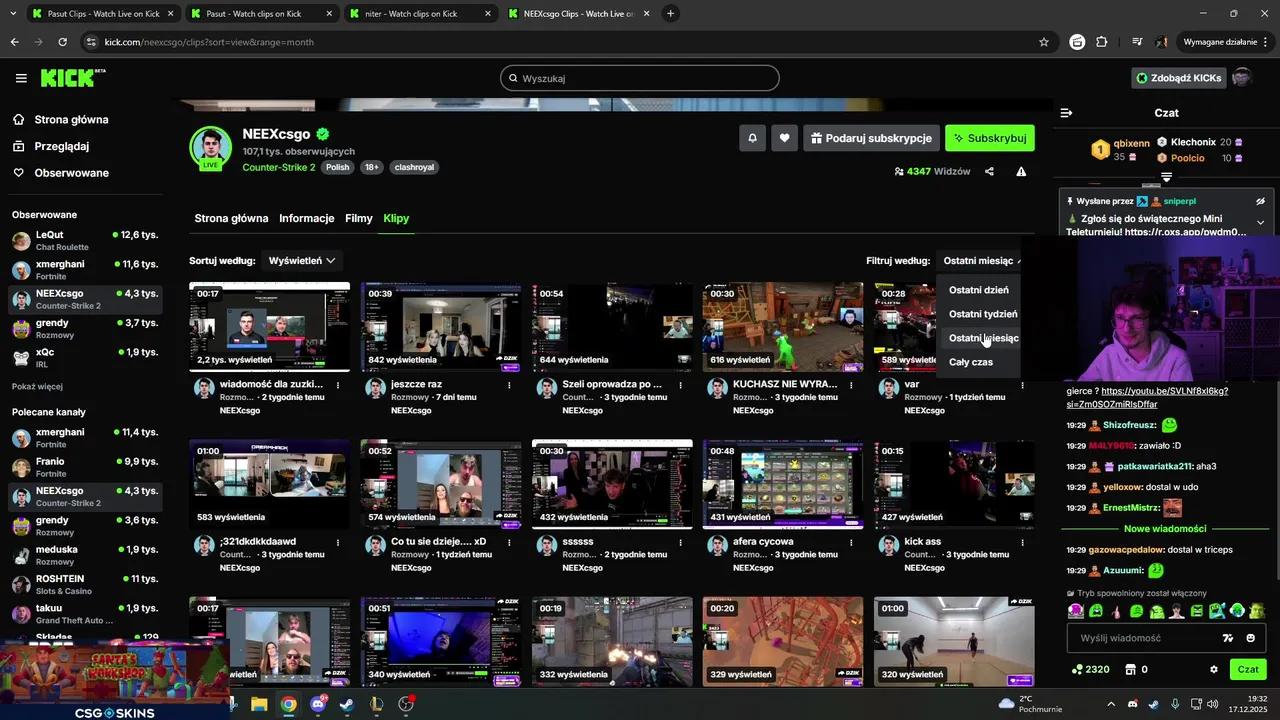Open ROSHTEIN in recommended channels
This screenshot has height=720, width=1280.
coord(84,584)
